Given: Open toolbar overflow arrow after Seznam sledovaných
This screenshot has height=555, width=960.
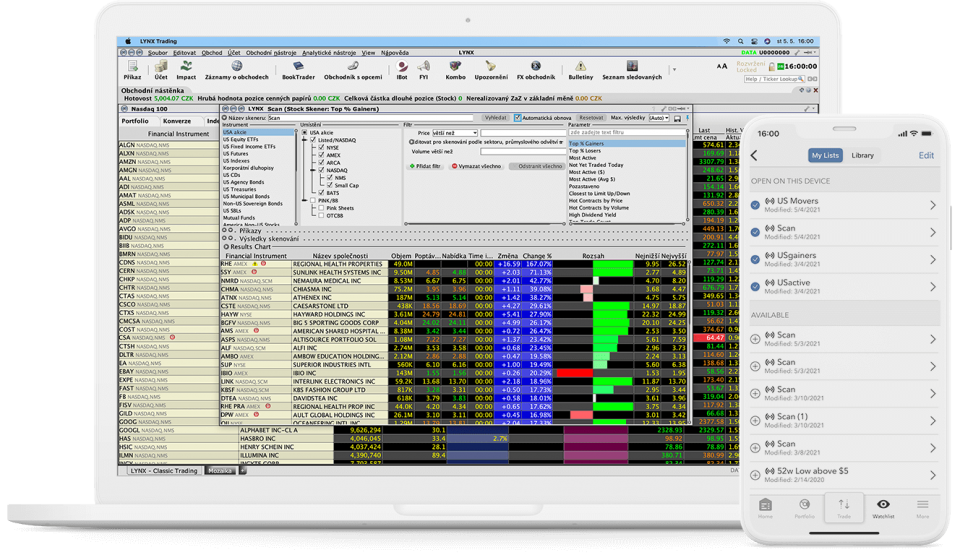Looking at the screenshot, I should tap(674, 69).
